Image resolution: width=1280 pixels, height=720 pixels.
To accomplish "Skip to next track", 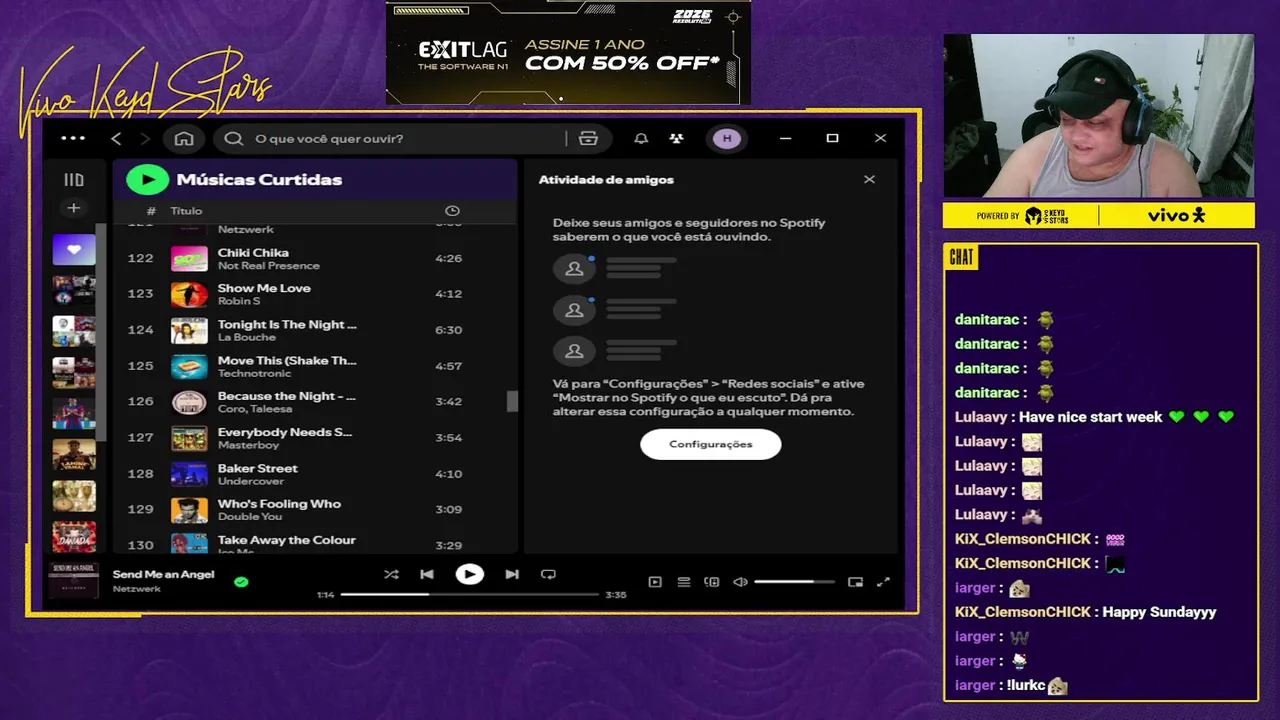I will (512, 574).
